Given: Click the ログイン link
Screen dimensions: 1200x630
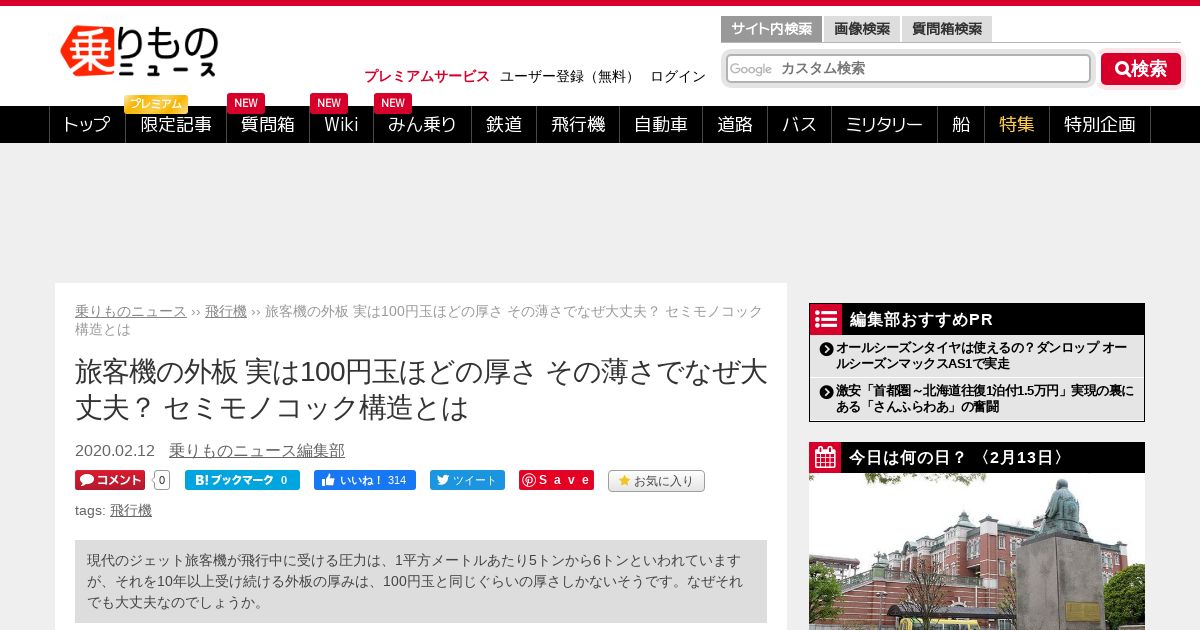Looking at the screenshot, I should [x=678, y=76].
